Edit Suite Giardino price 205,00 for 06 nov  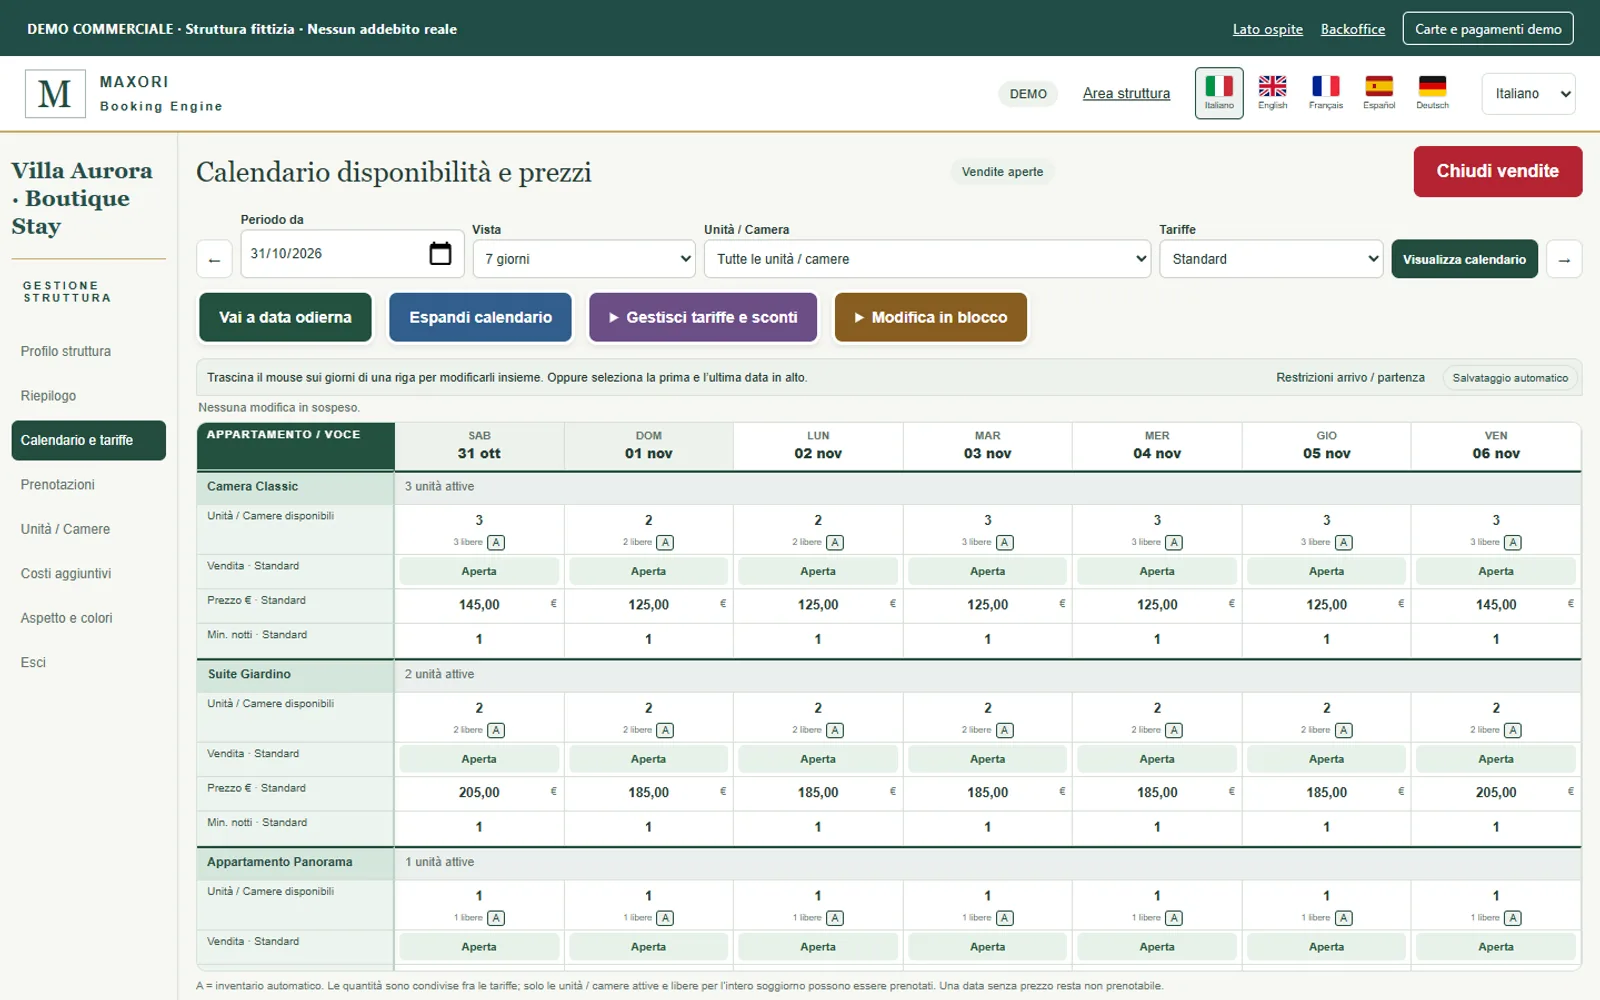tap(1496, 792)
